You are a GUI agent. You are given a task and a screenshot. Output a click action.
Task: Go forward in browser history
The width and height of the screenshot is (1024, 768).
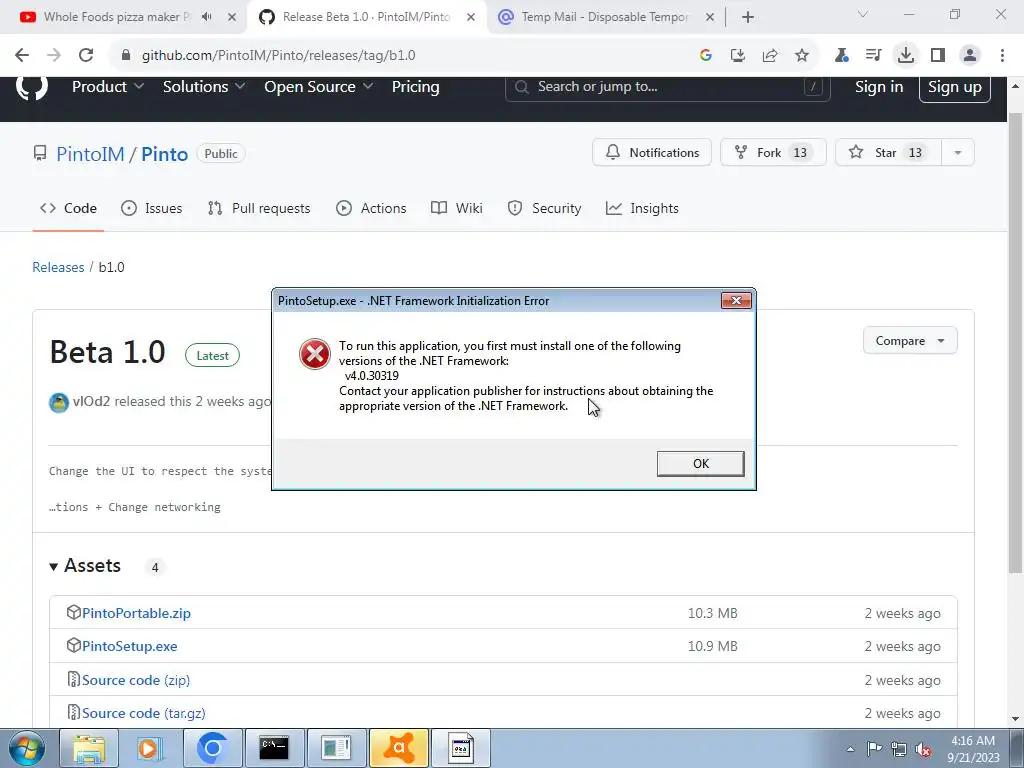tap(54, 56)
